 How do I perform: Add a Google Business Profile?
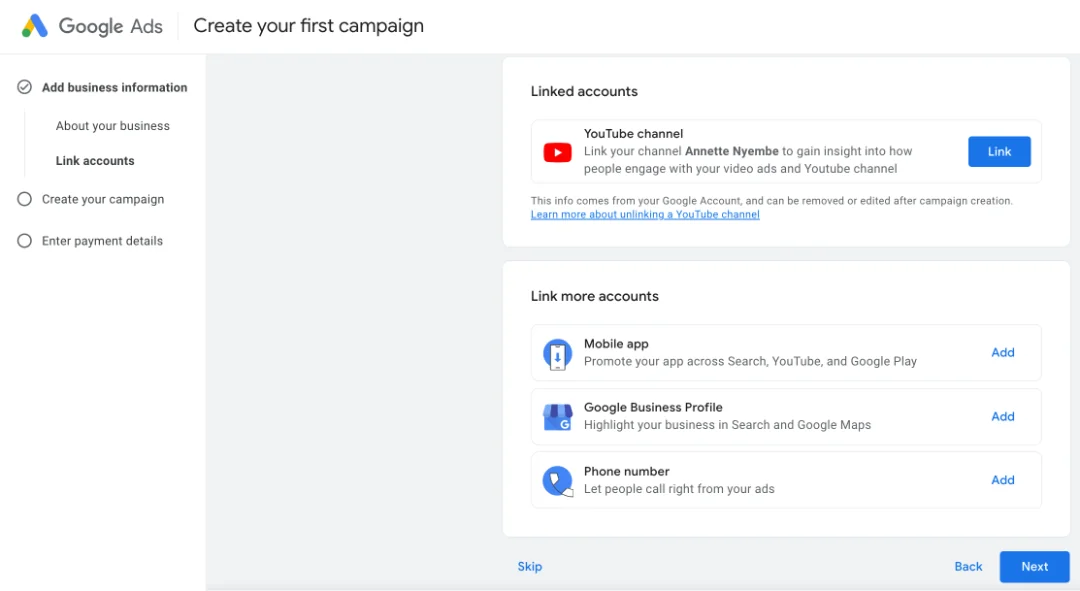(1003, 416)
